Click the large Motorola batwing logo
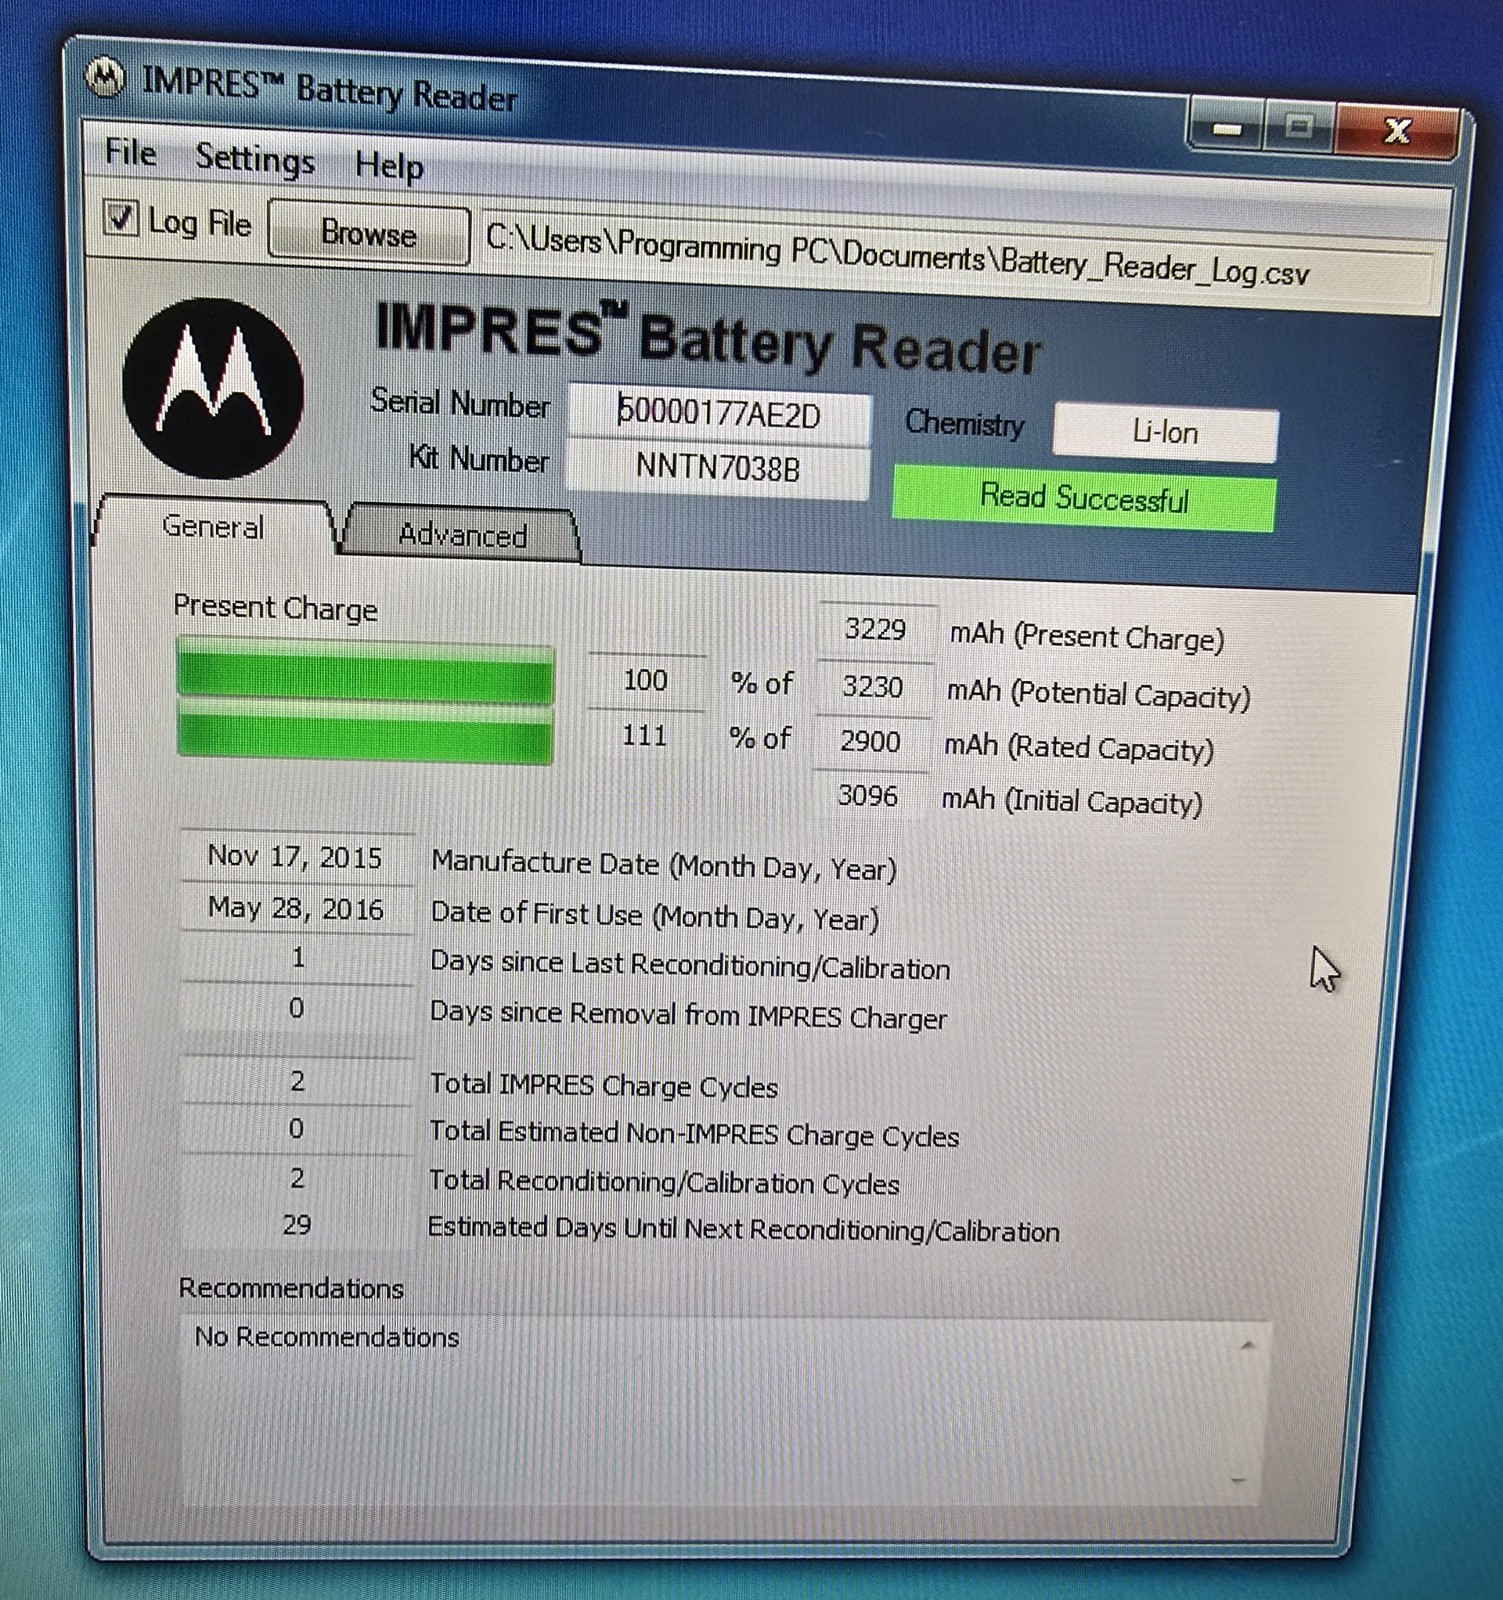The image size is (1503, 1600). point(213,388)
